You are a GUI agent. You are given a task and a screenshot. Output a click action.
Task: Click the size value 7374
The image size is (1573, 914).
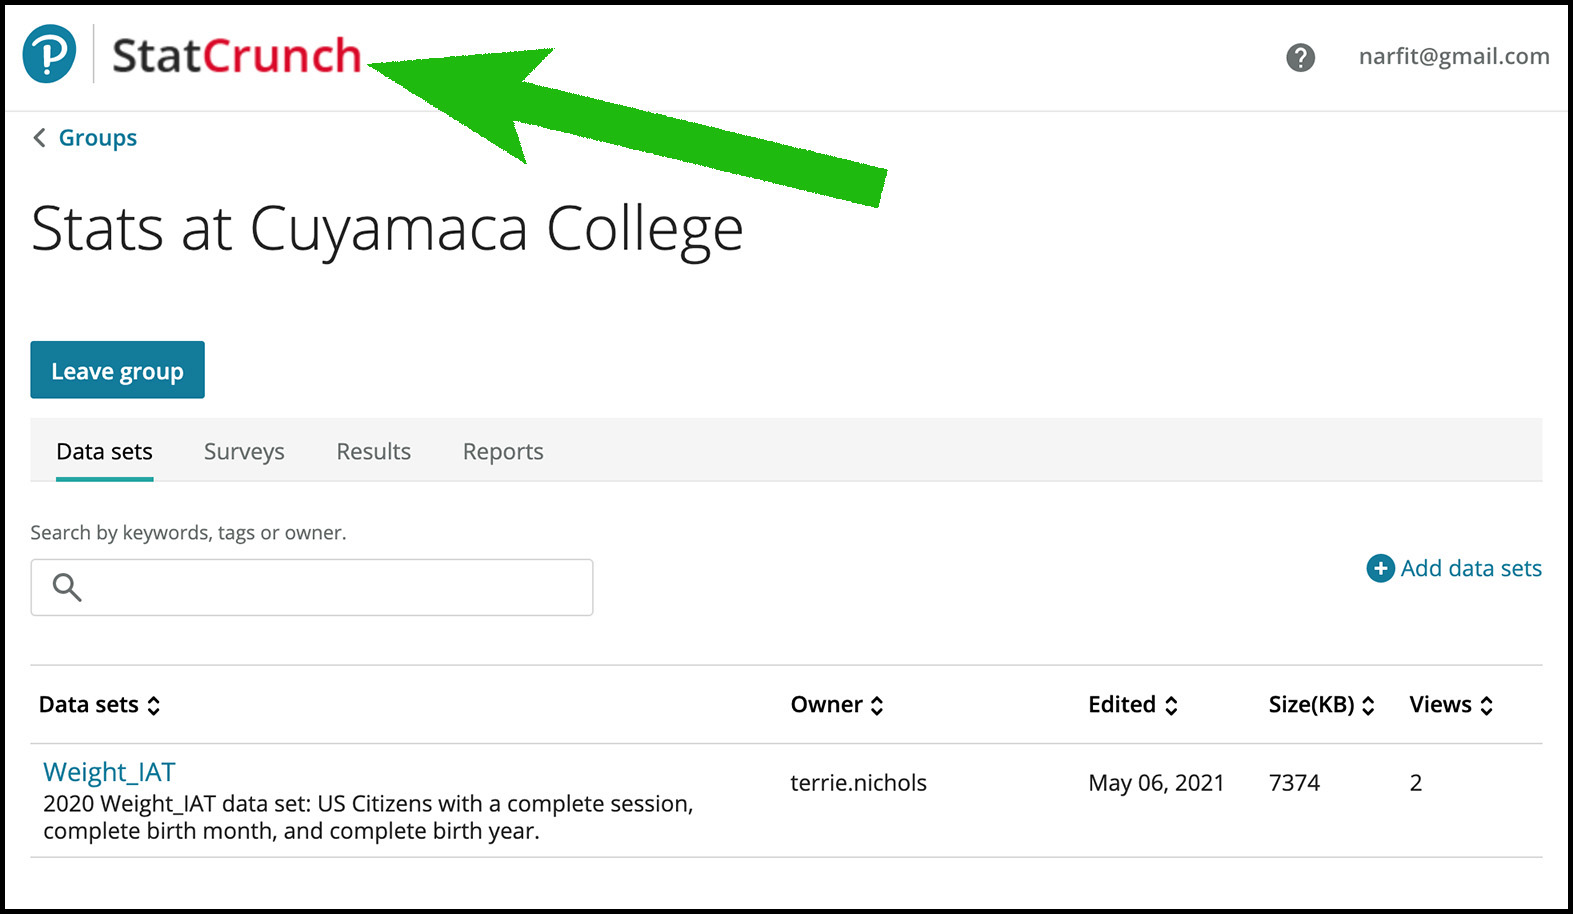[1294, 783]
